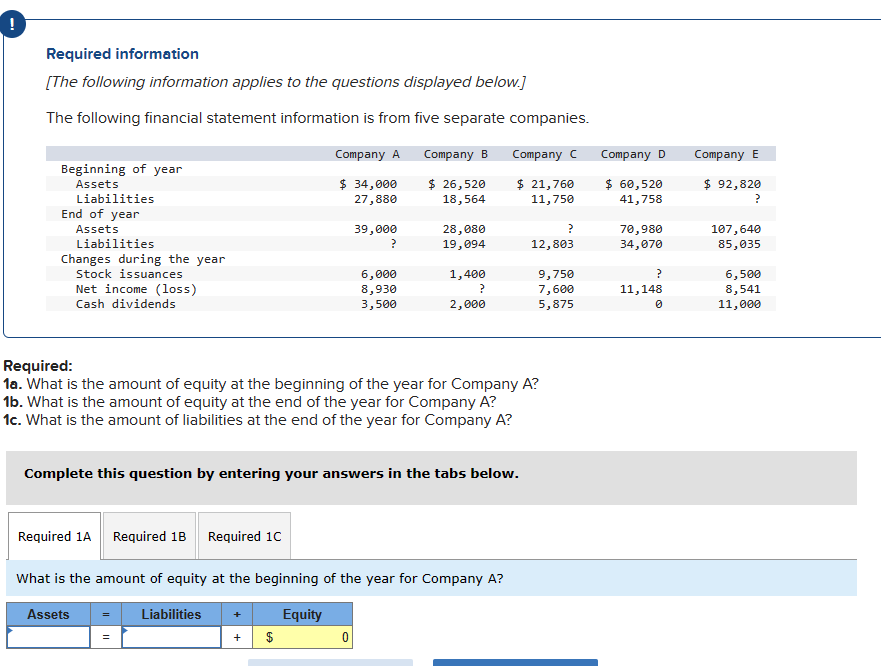Select Company B beginning assets $ 26,520
The height and width of the screenshot is (666, 881).
pos(457,184)
